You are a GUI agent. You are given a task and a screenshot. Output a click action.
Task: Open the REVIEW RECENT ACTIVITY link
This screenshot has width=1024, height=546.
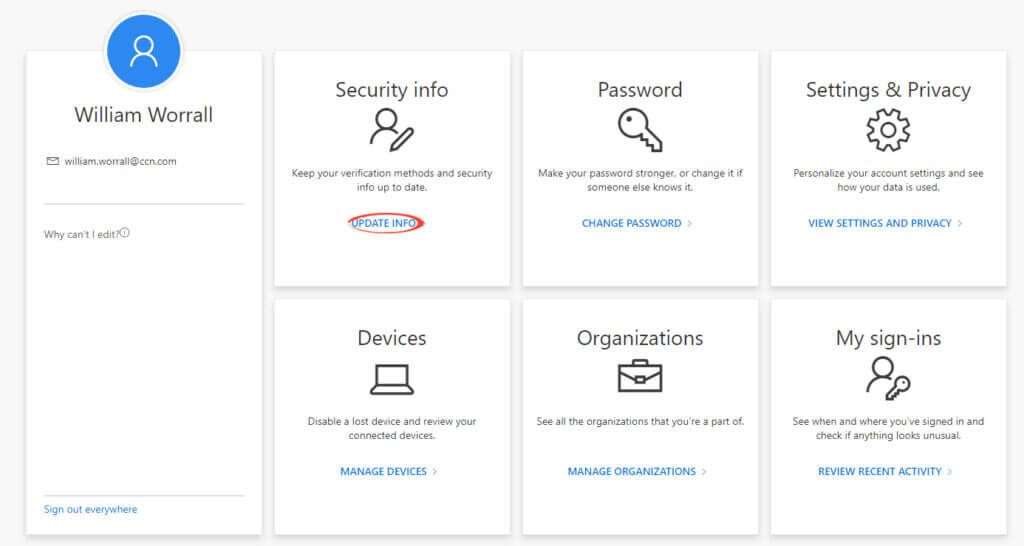[880, 472]
